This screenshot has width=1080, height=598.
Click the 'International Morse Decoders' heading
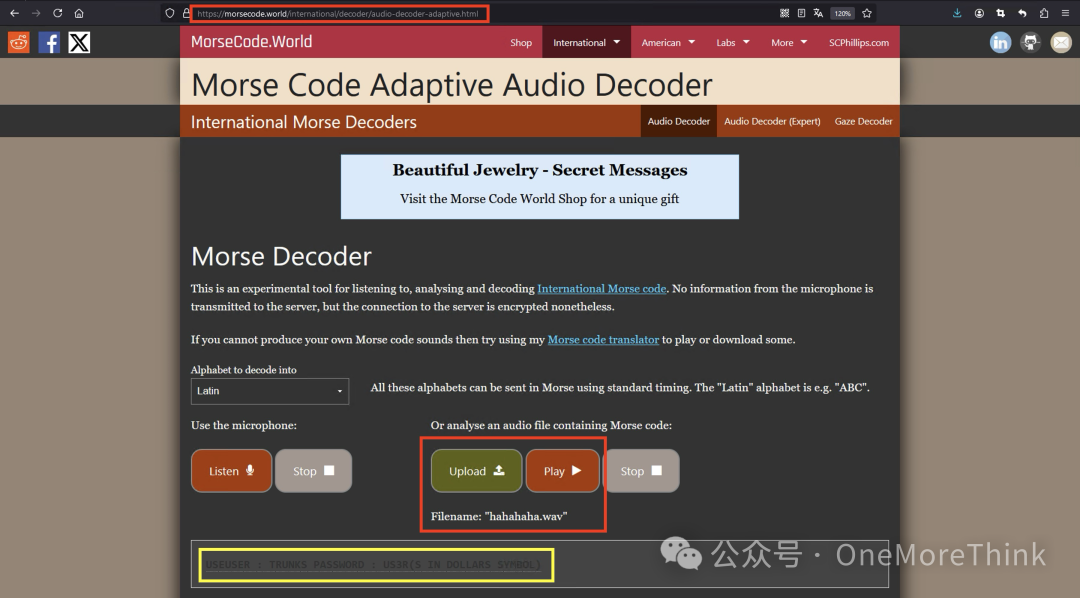(x=304, y=122)
